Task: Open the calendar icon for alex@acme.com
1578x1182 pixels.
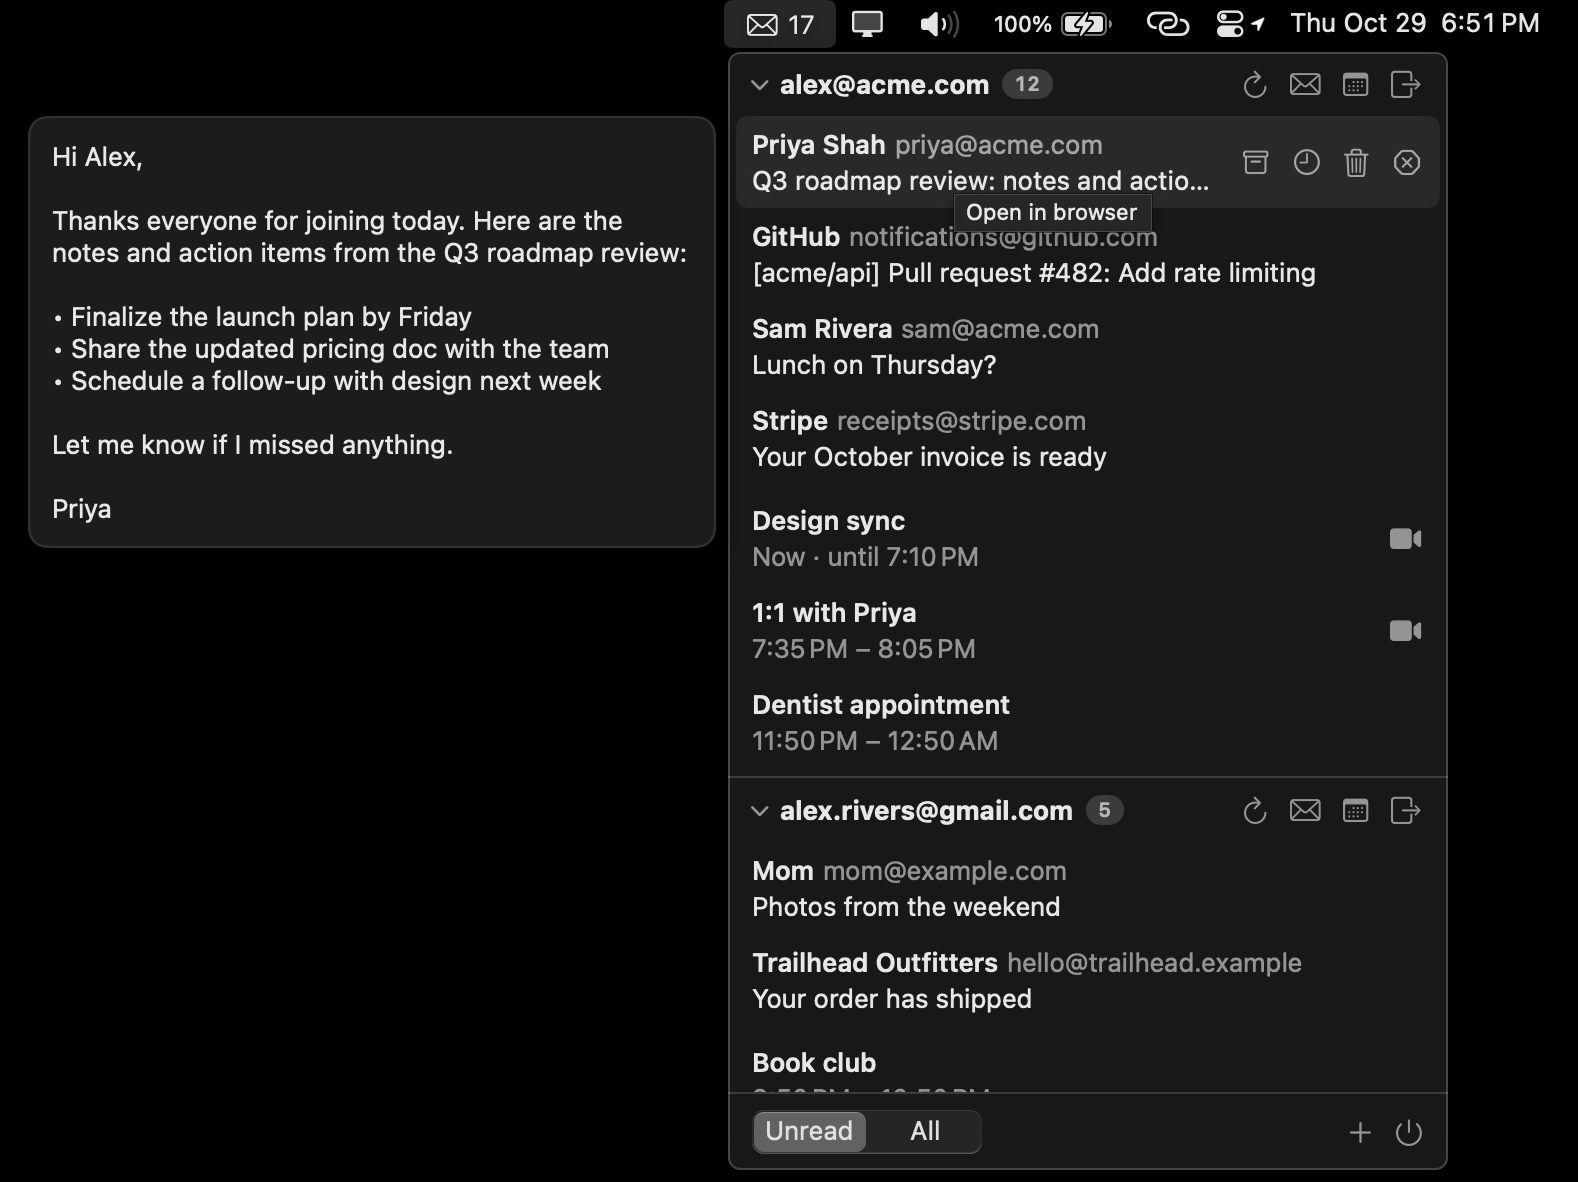Action: tap(1355, 85)
